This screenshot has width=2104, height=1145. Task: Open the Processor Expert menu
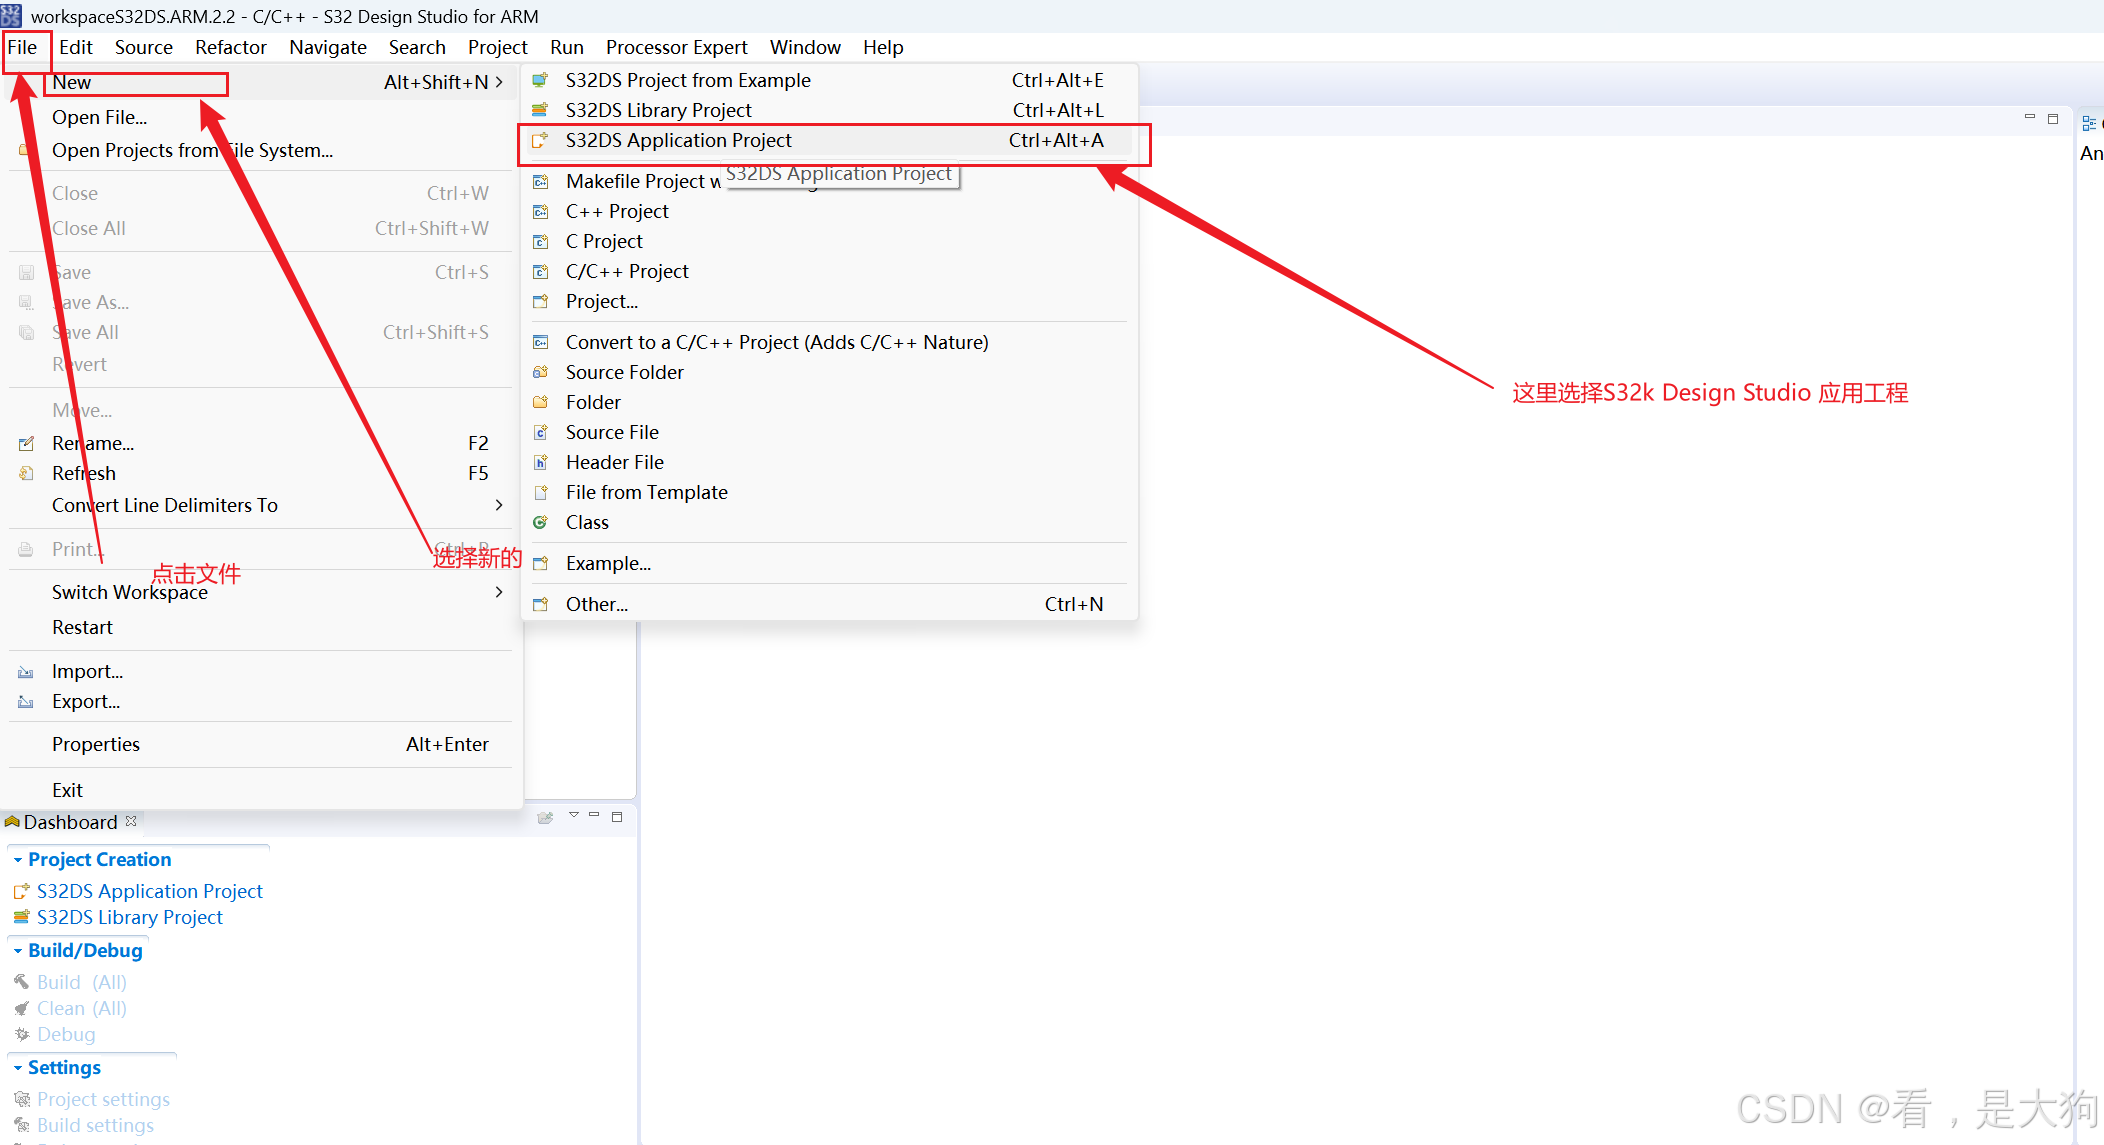coord(676,47)
